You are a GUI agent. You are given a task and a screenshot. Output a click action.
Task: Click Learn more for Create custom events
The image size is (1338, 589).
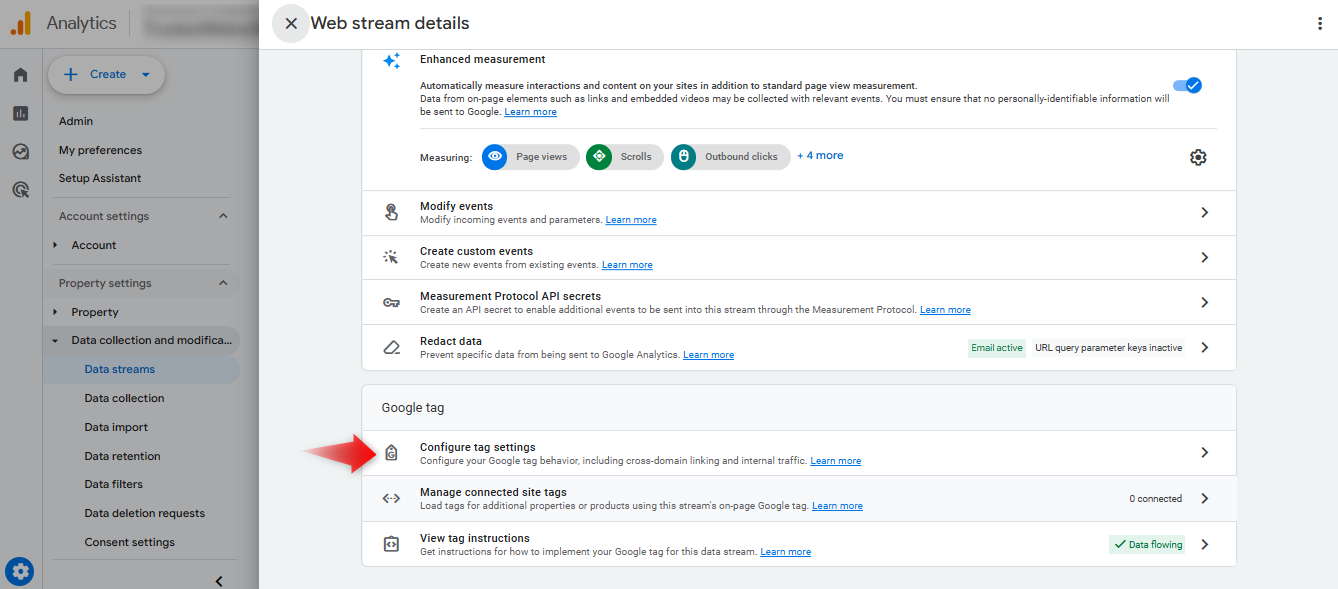pyautogui.click(x=627, y=265)
